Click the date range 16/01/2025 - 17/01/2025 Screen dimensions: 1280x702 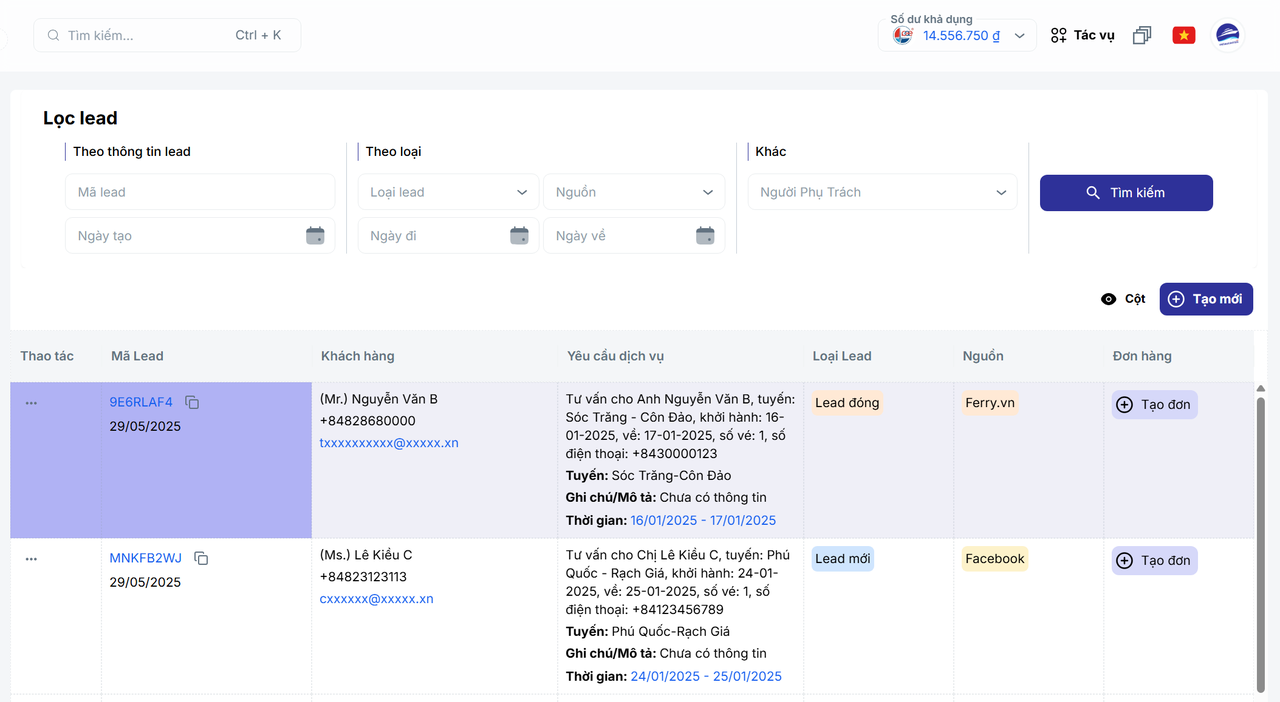point(703,521)
